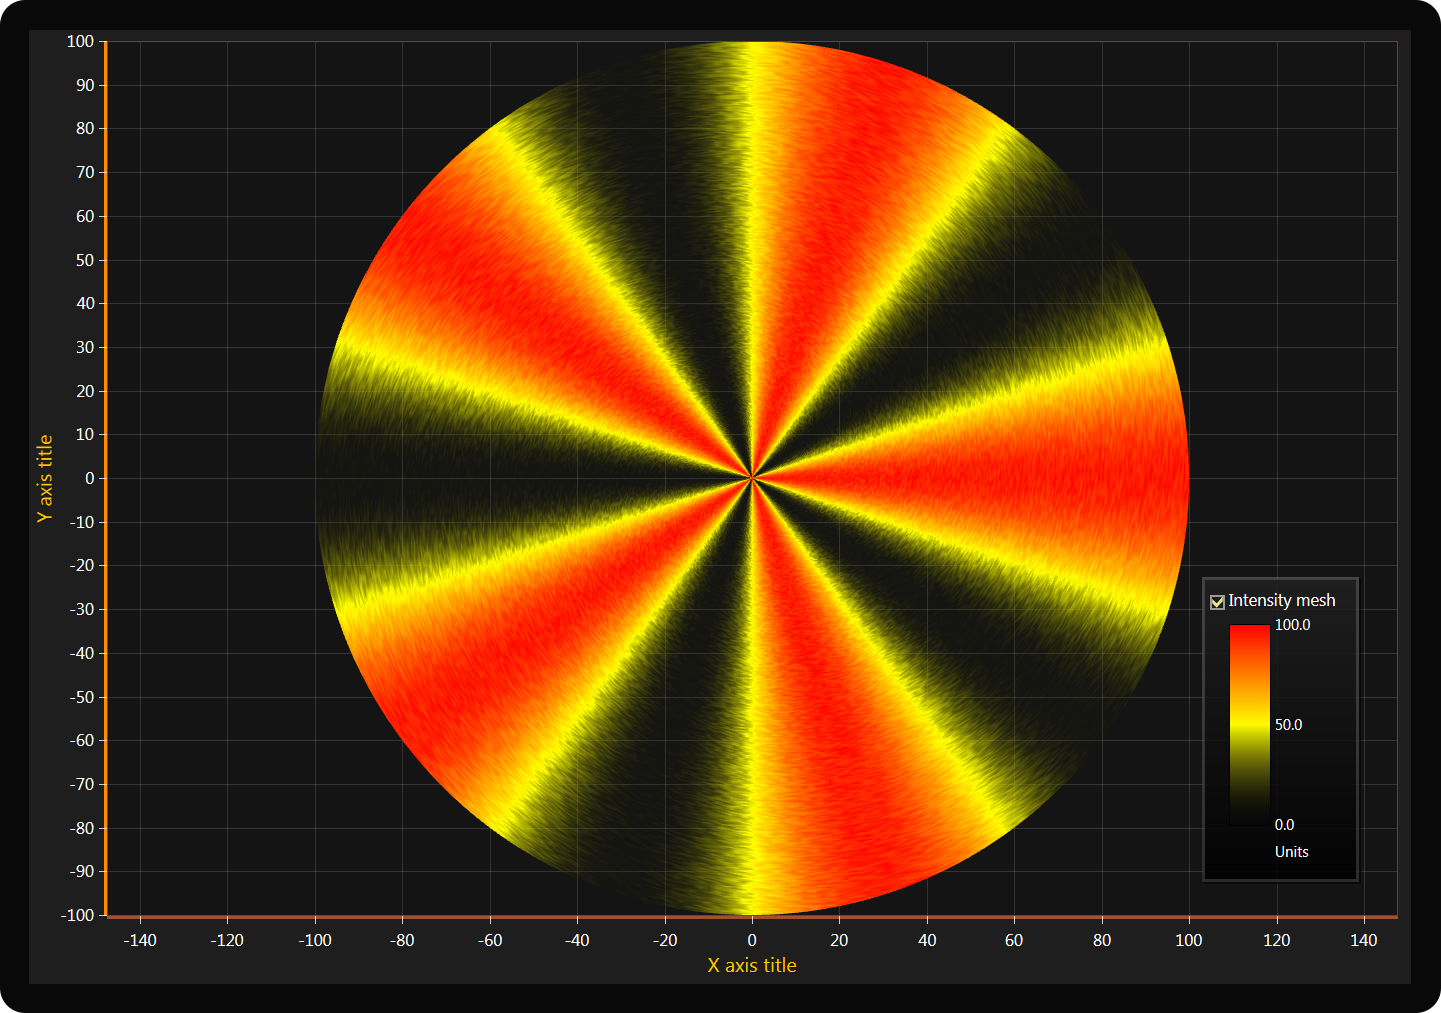This screenshot has height=1013, width=1441.
Task: Click the -100 tick on Y axis
Action: click(78, 915)
